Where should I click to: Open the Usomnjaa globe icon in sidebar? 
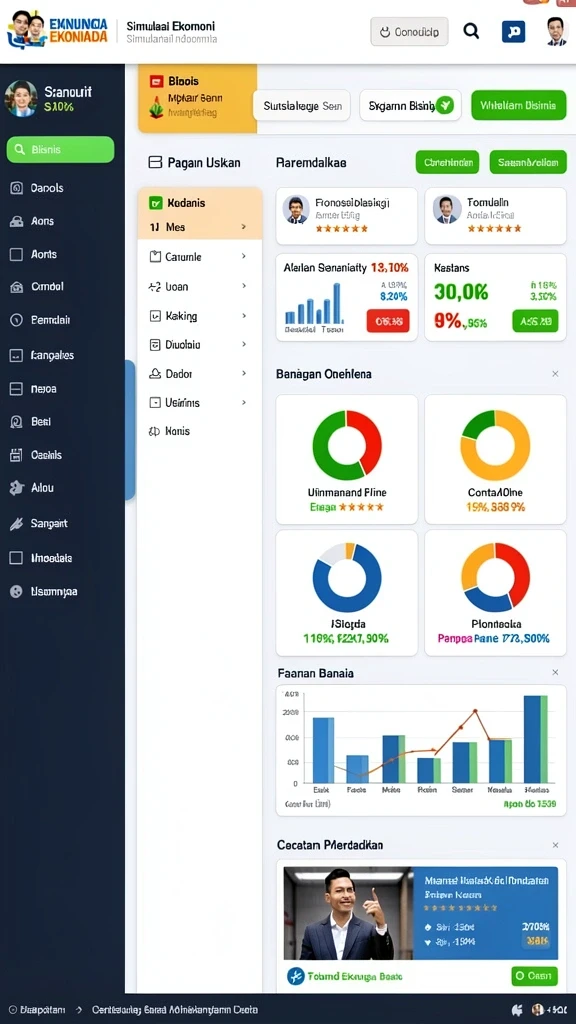[x=16, y=592]
